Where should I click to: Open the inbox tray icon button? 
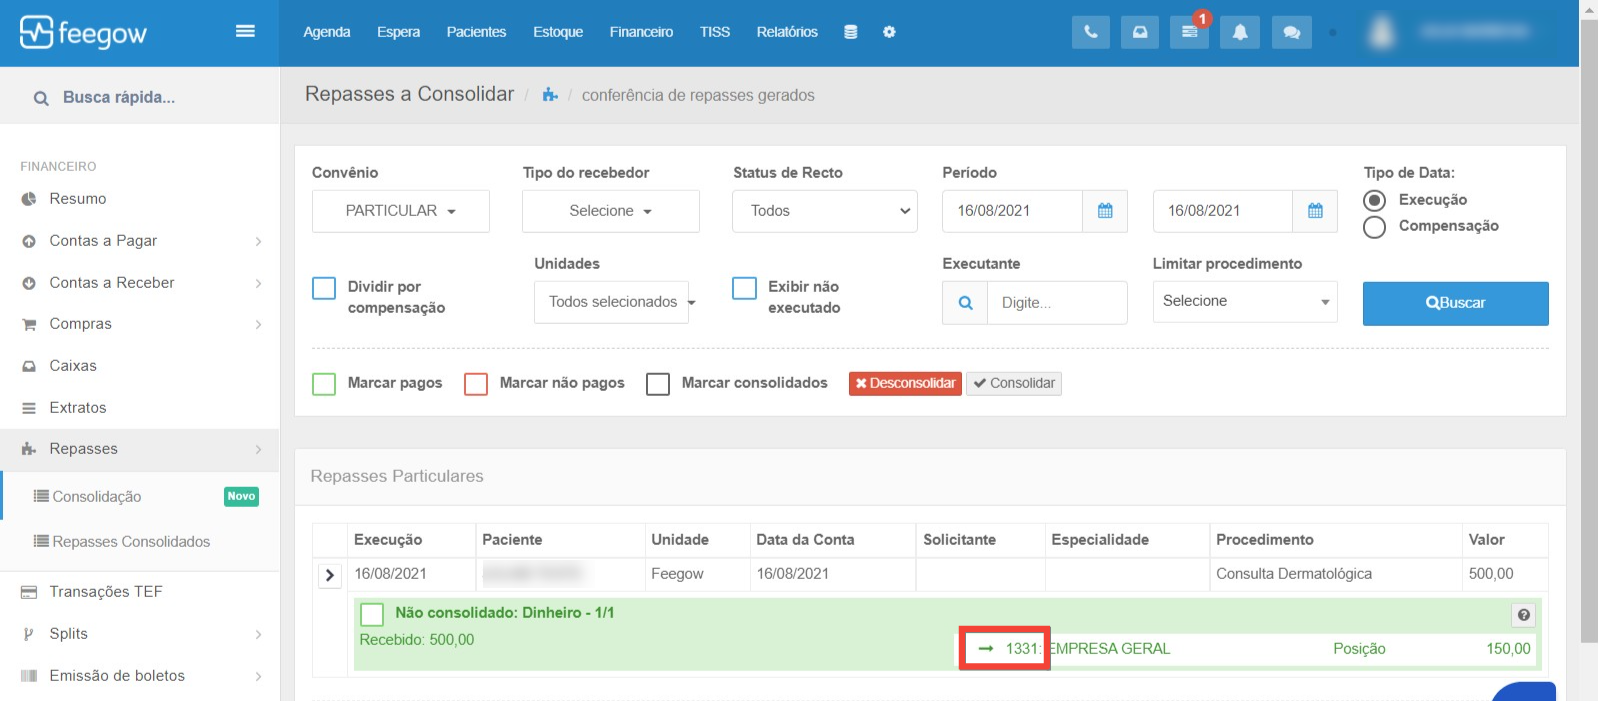1140,32
